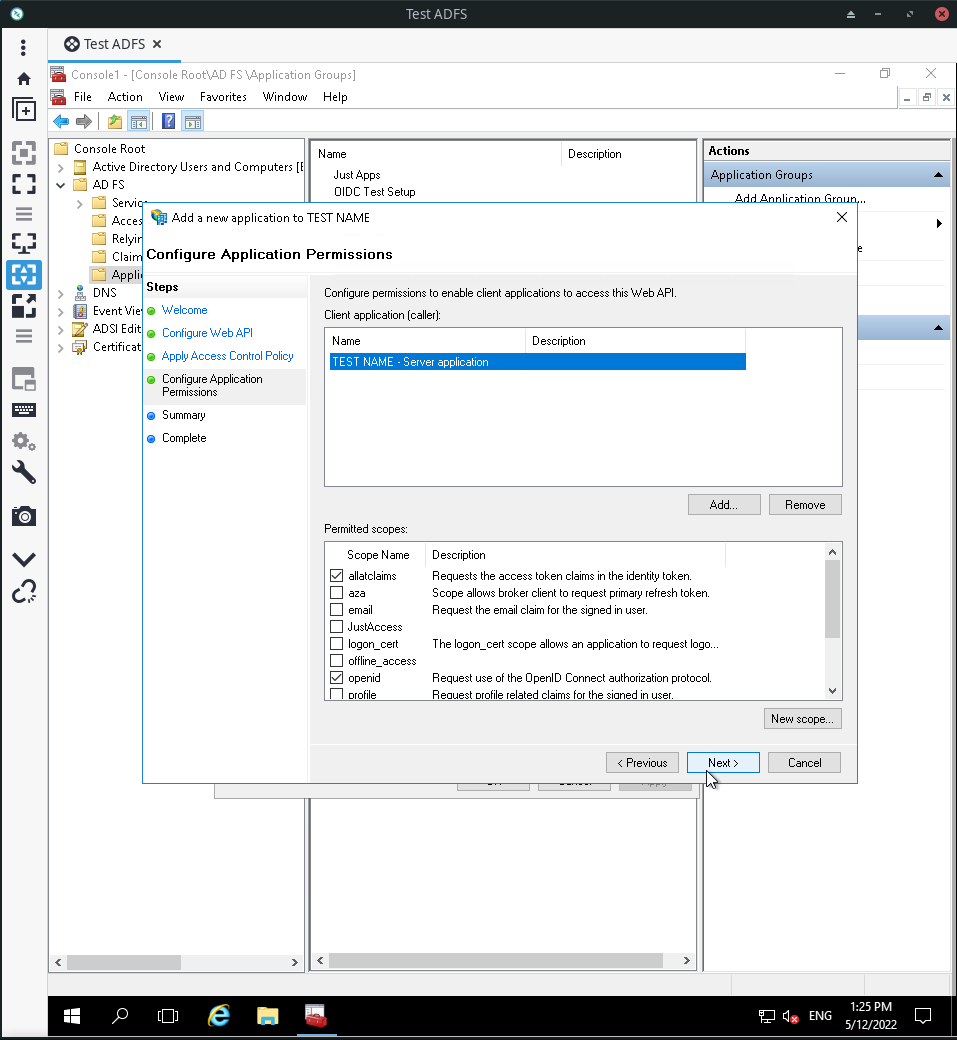Click the permitted scopes scrollbar down arrow
957x1040 pixels.
[832, 691]
